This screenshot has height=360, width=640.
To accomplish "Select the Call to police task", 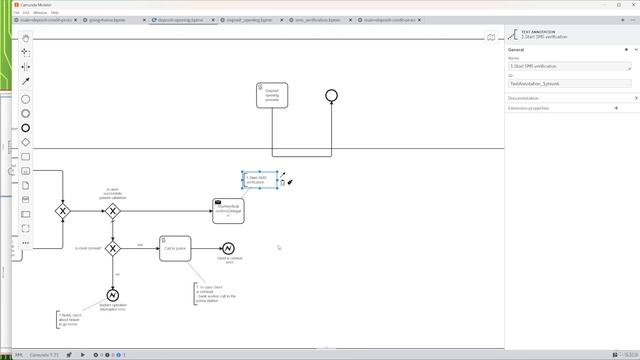I will (x=175, y=249).
